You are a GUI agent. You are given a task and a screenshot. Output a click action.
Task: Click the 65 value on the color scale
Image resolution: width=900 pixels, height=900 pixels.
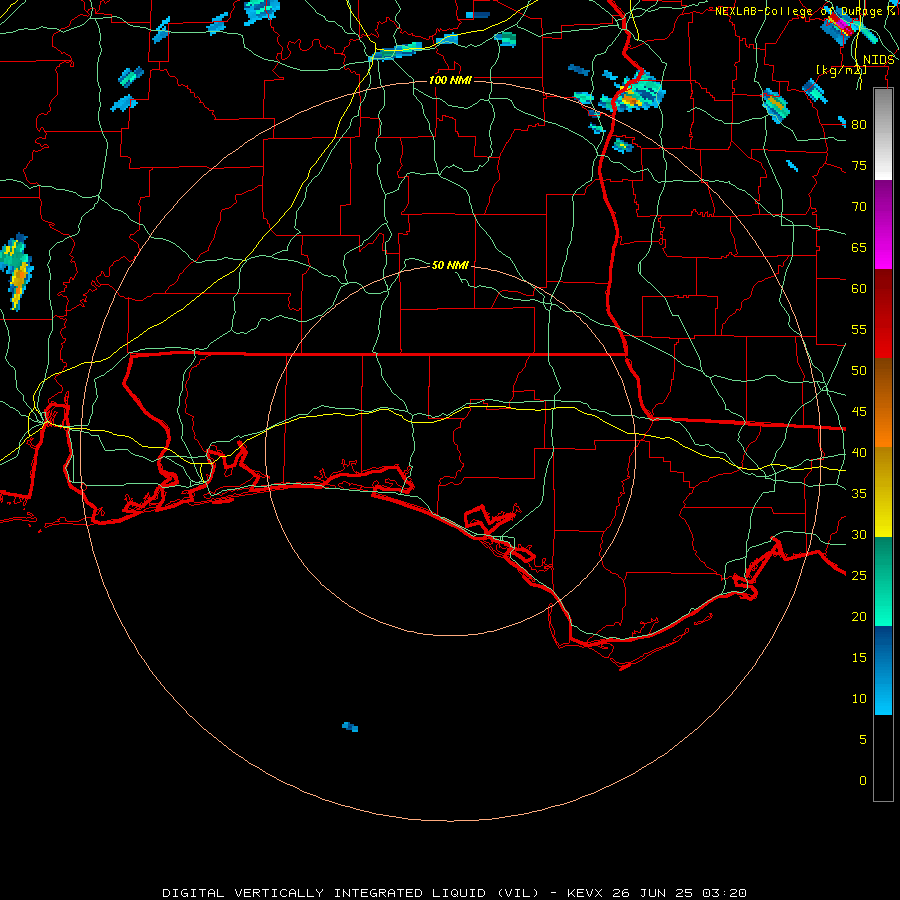(859, 247)
